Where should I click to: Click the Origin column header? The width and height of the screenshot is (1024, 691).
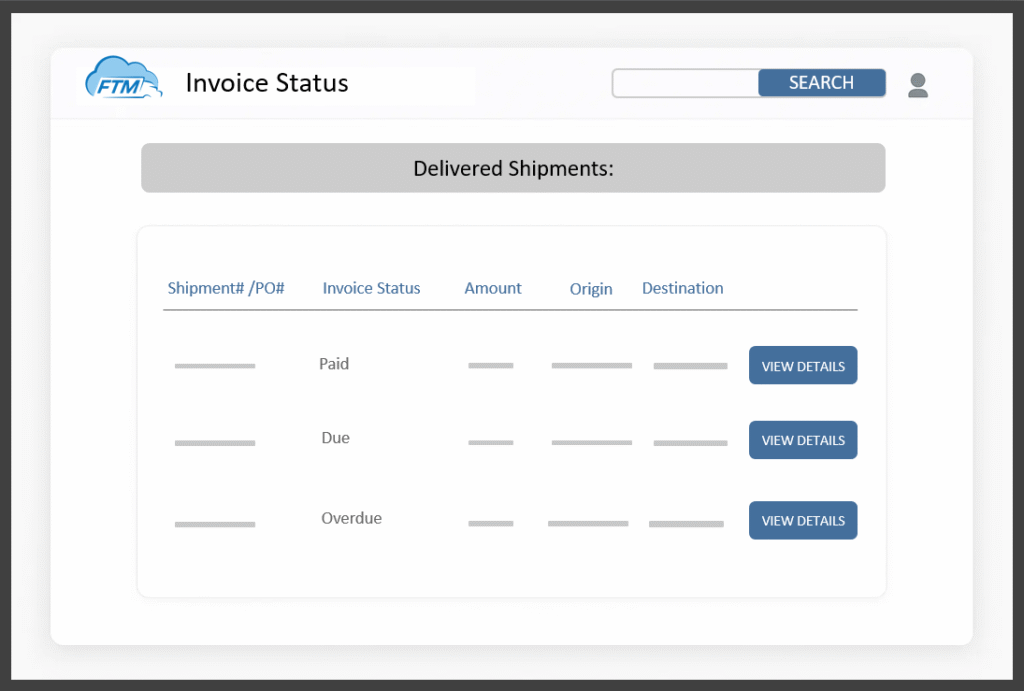point(590,289)
